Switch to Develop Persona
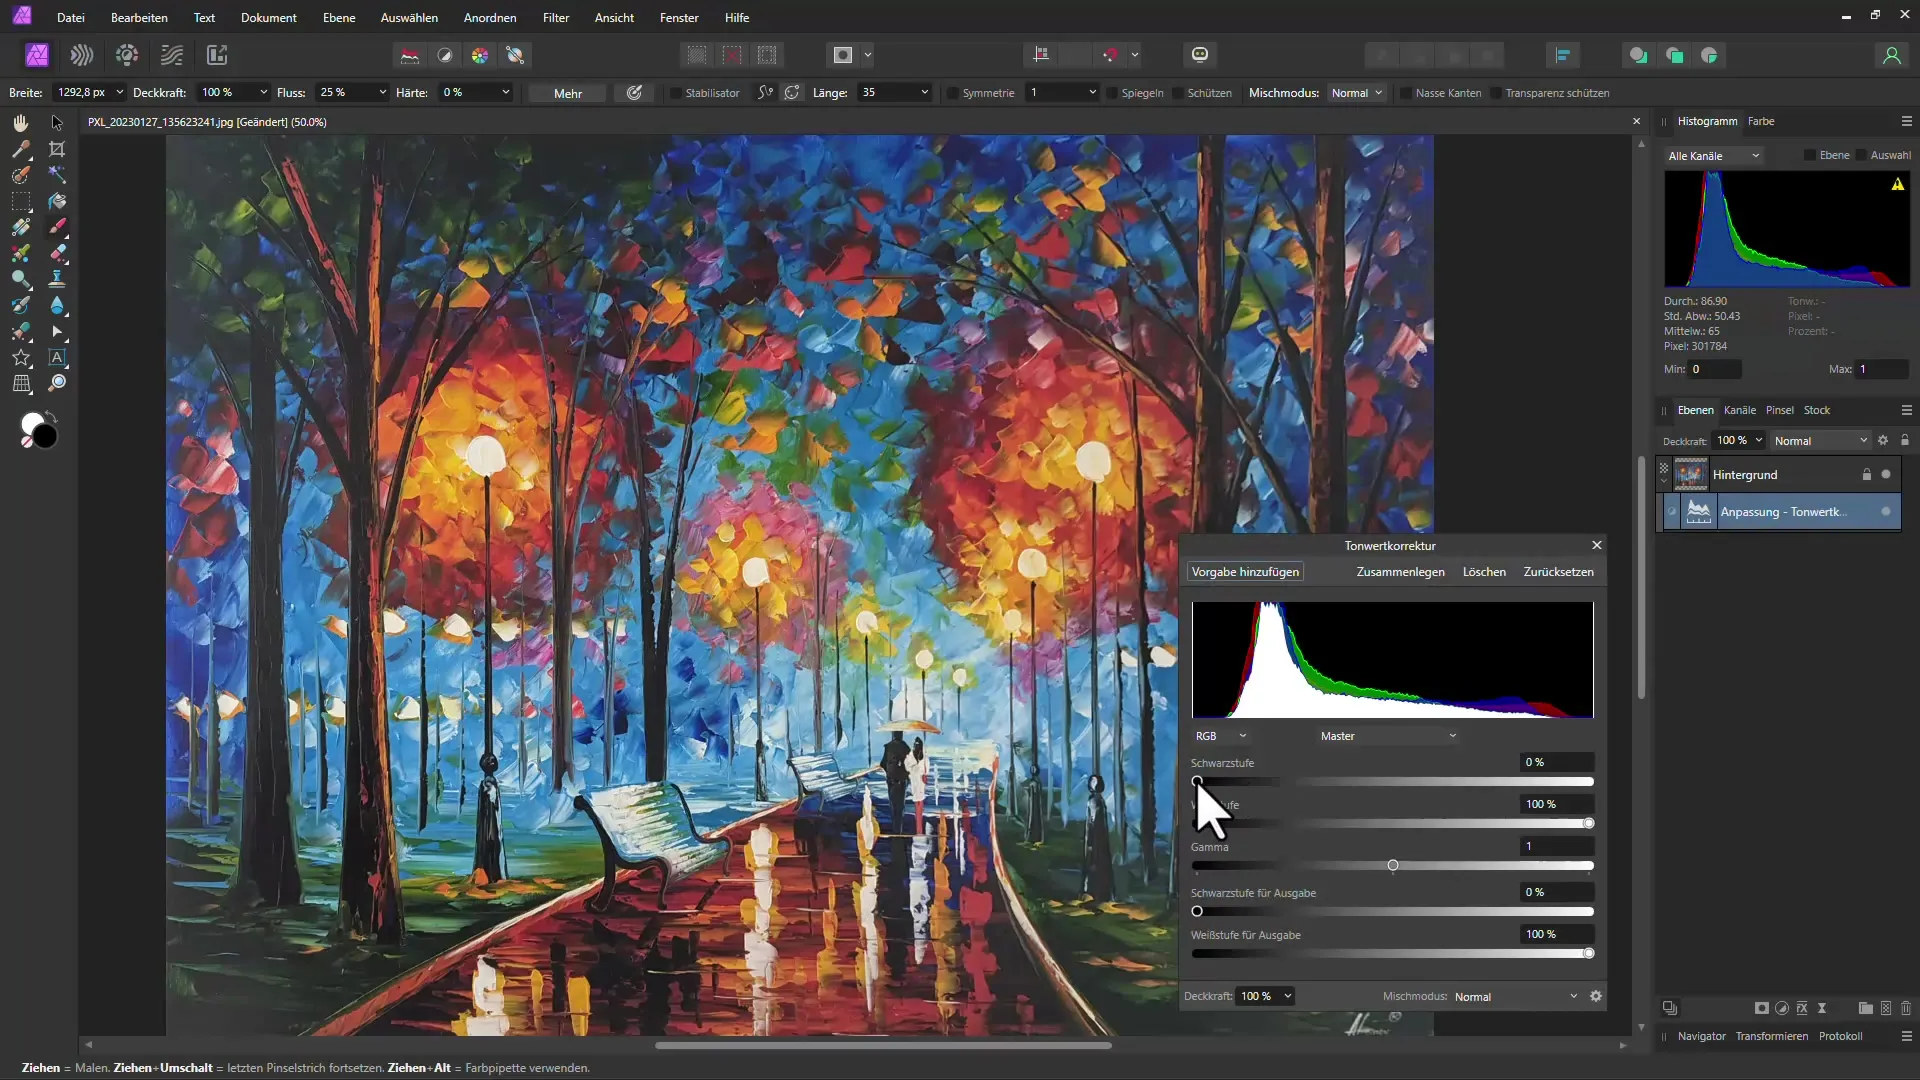 pos(127,55)
